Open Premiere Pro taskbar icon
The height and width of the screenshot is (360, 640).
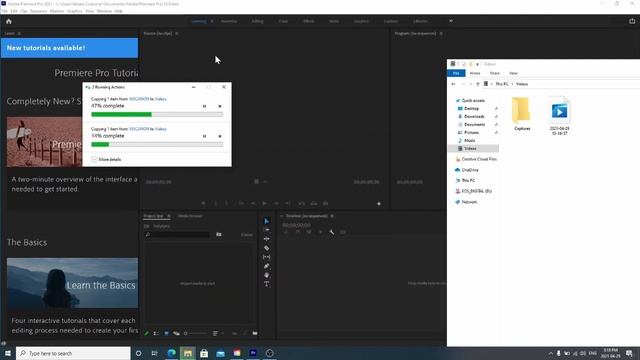(x=253, y=353)
